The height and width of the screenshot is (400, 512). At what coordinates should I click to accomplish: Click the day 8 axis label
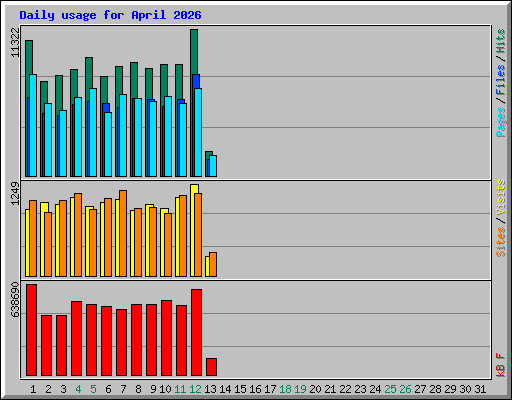click(138, 389)
